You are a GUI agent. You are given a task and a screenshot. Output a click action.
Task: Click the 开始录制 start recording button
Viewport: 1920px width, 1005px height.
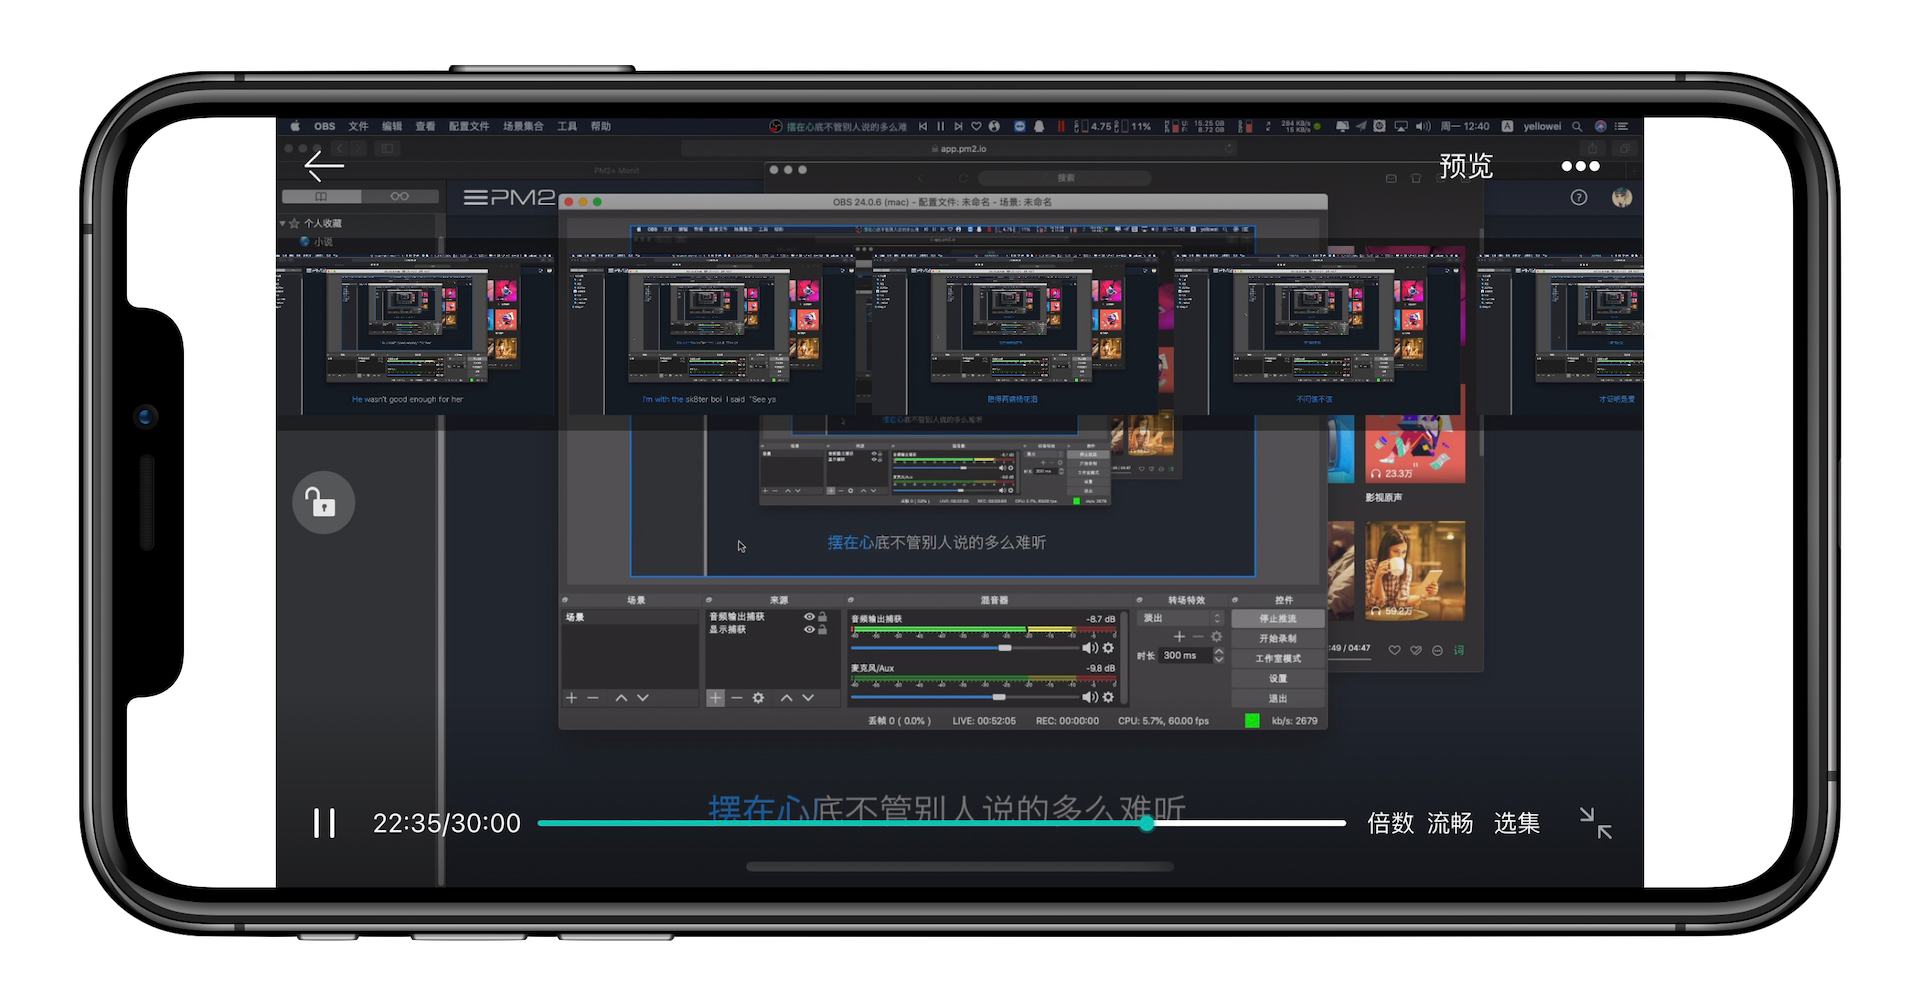click(x=1278, y=638)
